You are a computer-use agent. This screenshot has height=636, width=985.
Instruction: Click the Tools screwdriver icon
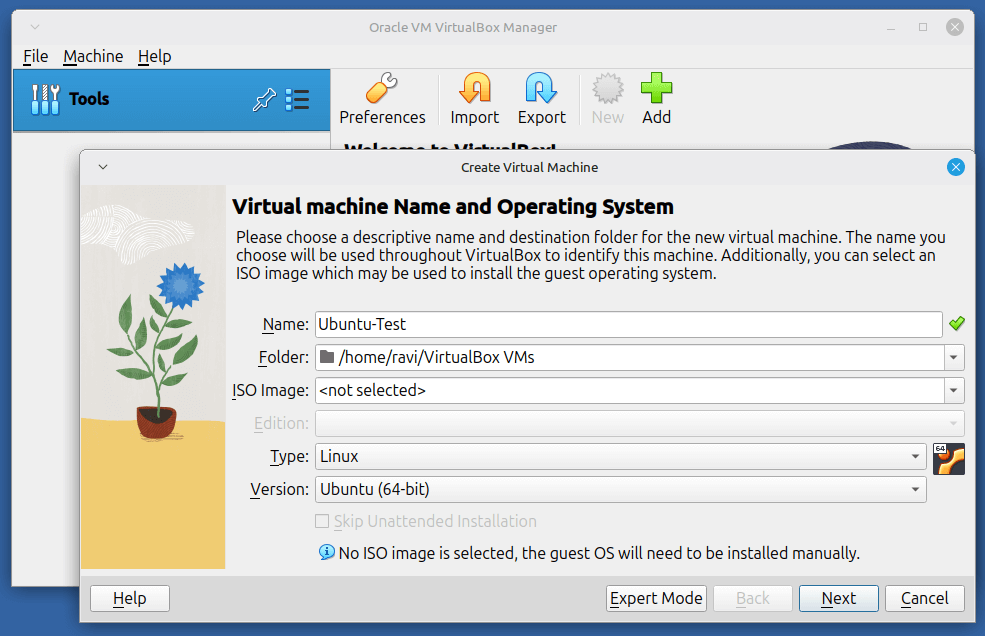click(x=46, y=99)
